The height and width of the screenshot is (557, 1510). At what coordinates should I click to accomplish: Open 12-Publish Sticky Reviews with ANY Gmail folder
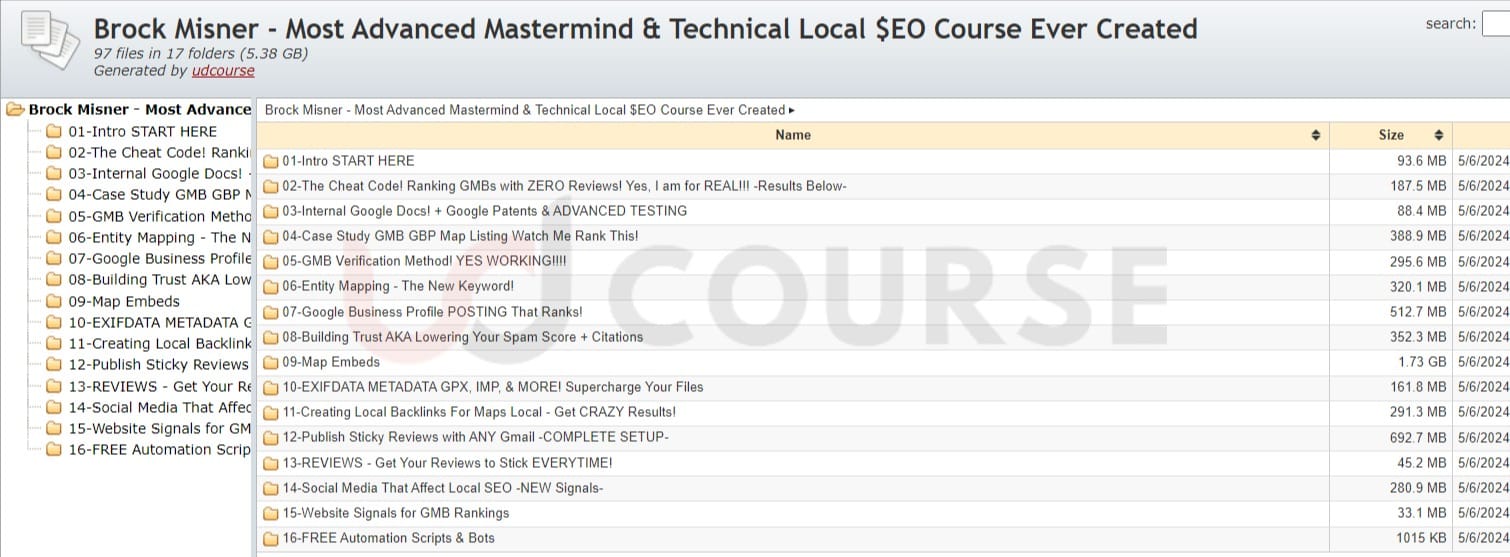tap(475, 437)
